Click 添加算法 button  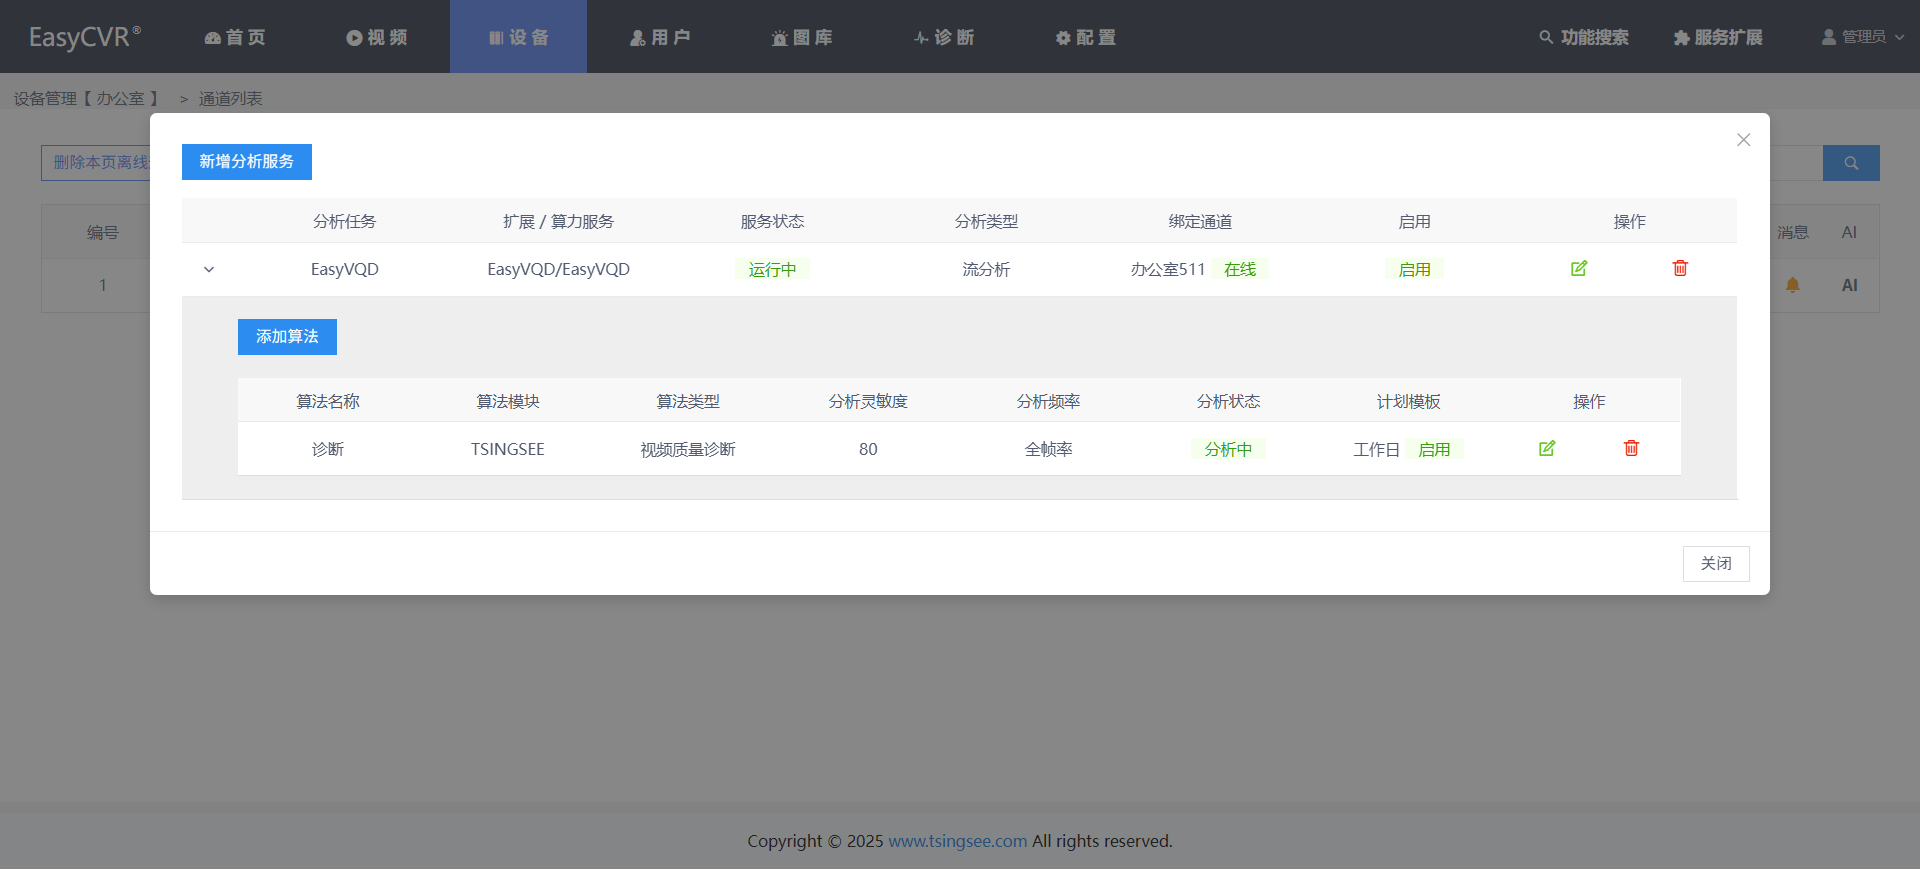tap(287, 337)
